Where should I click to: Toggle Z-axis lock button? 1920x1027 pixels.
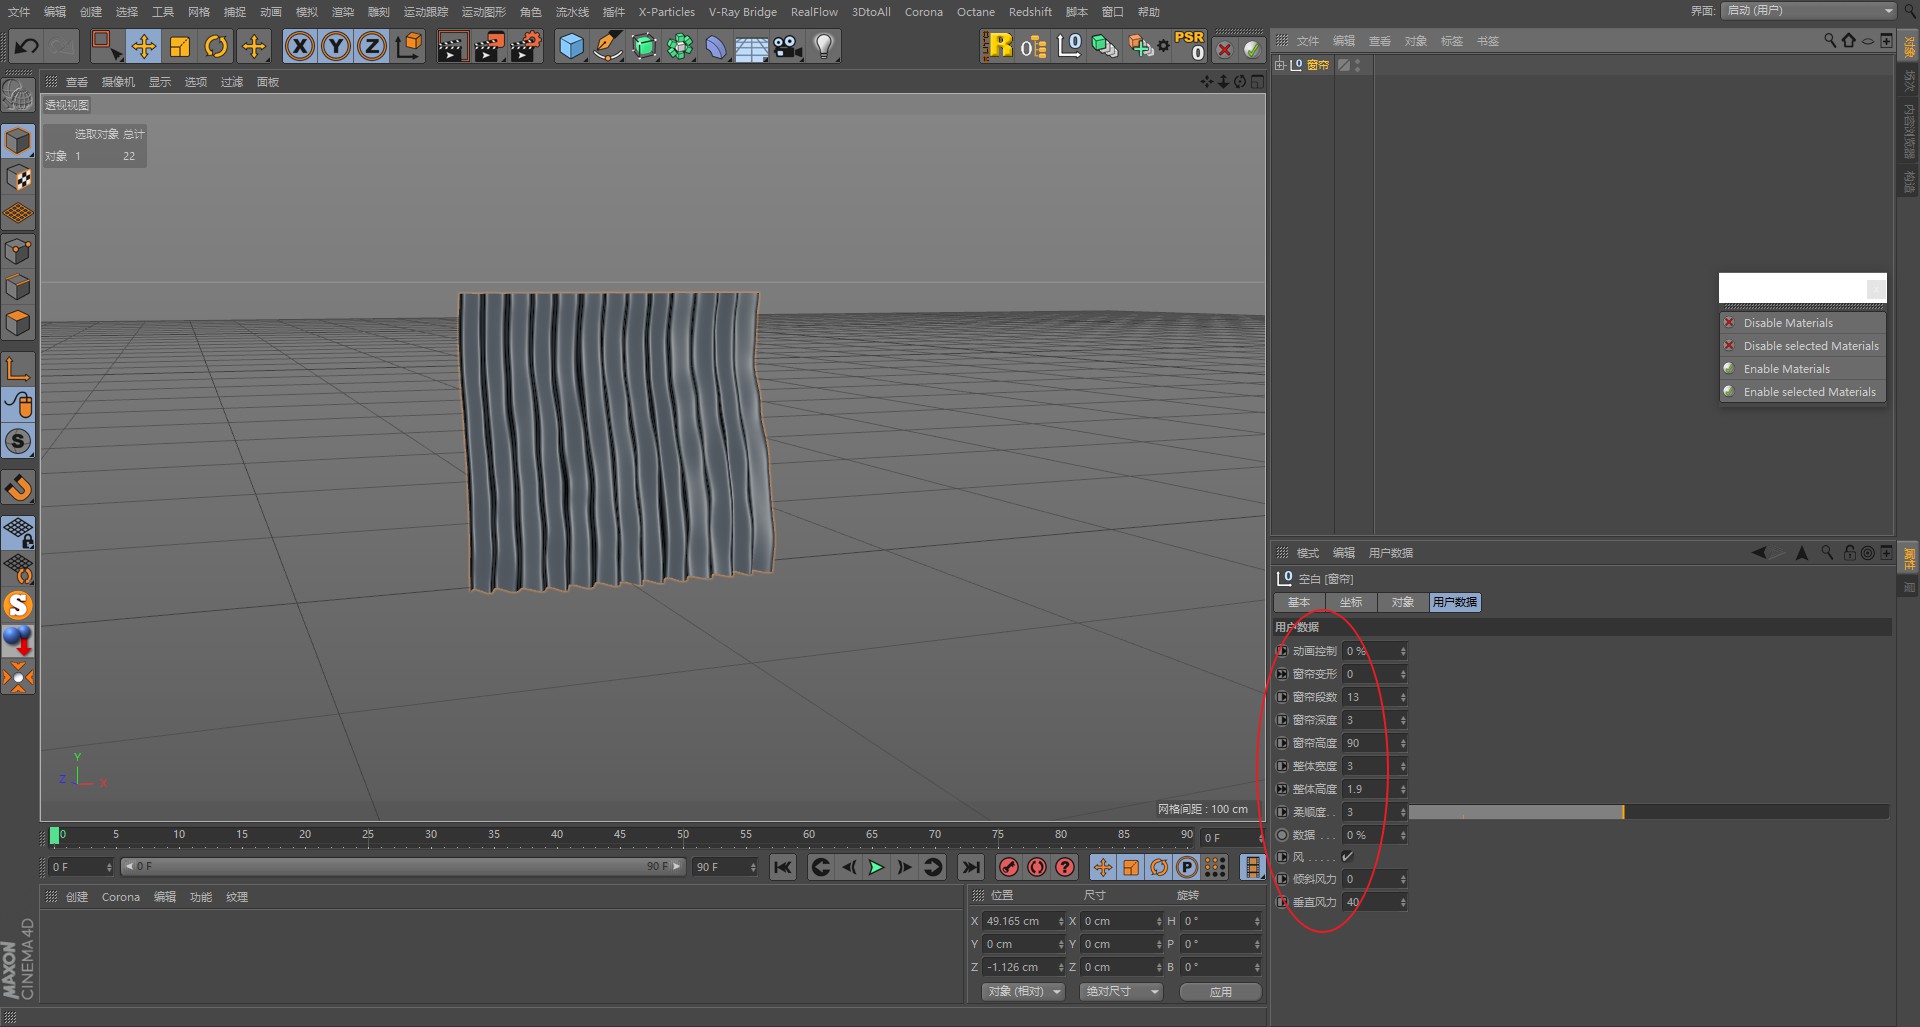(x=371, y=47)
